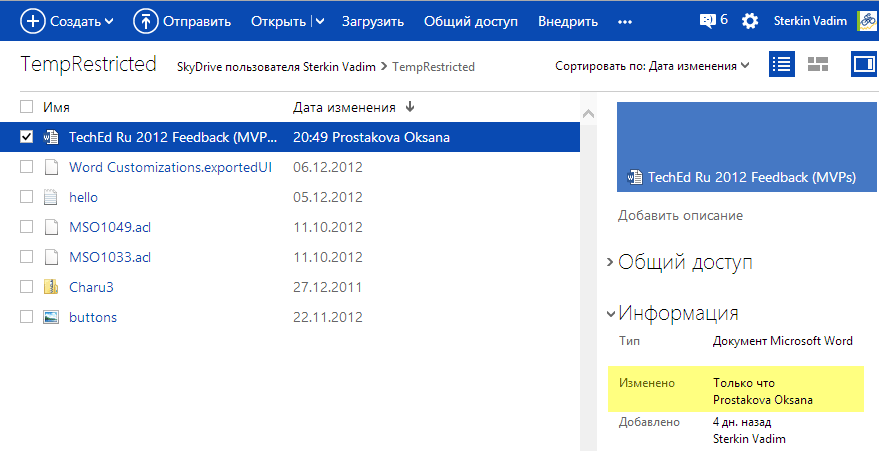Open the MSO1049.acl file link

(x=110, y=227)
